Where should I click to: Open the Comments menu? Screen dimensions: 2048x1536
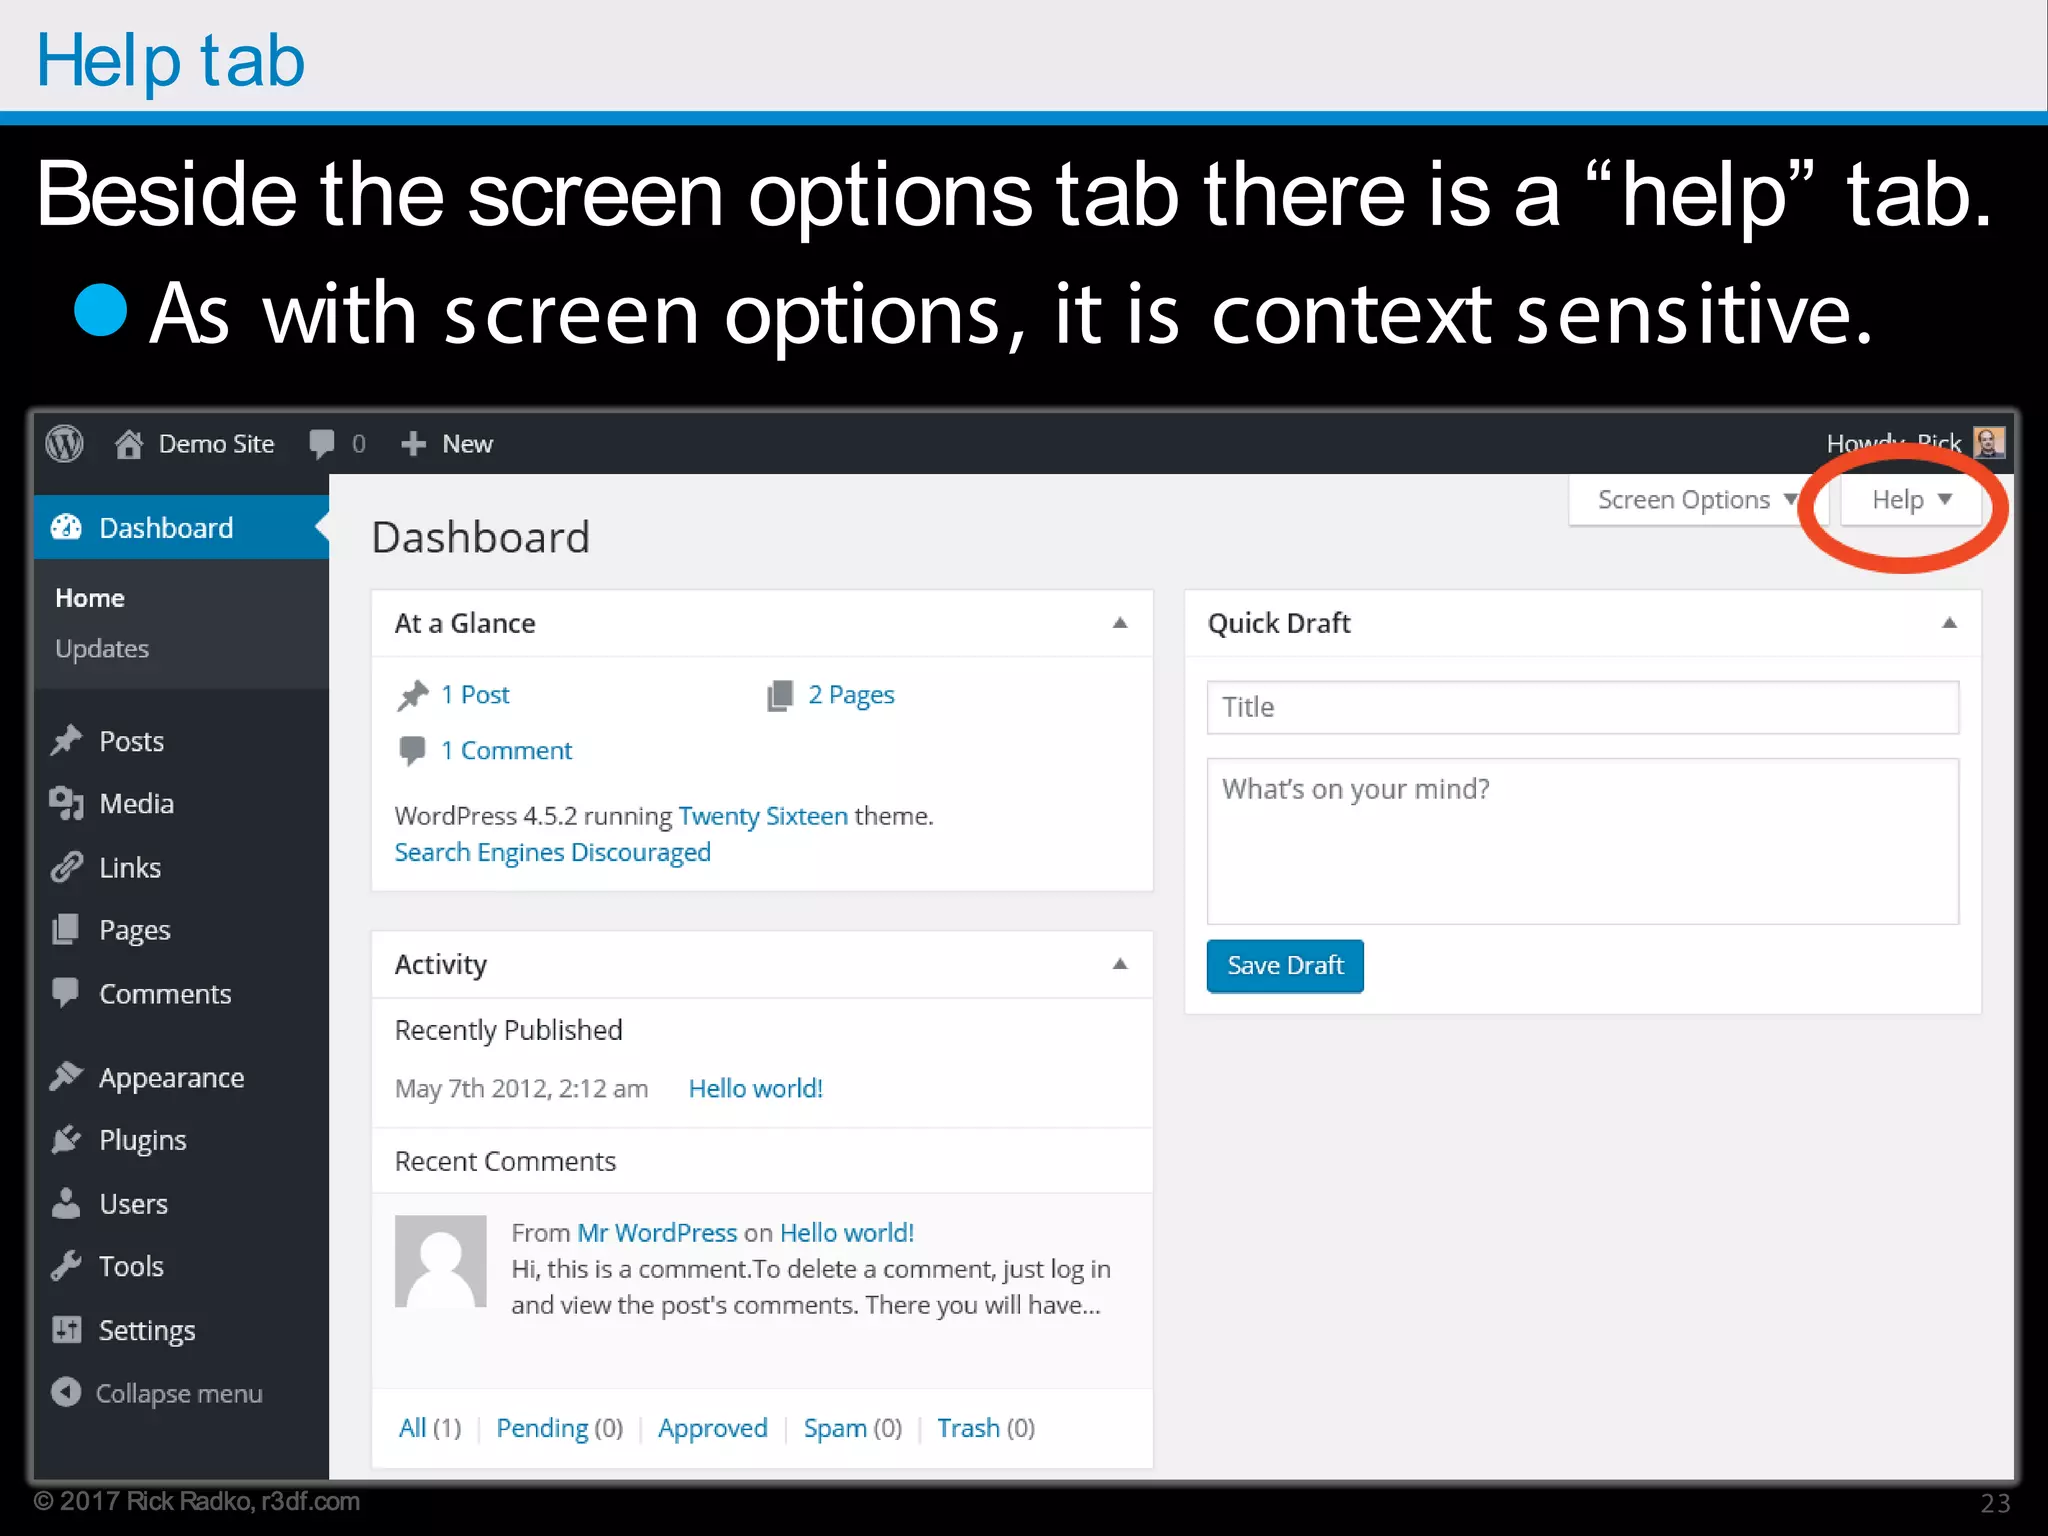pos(165,993)
